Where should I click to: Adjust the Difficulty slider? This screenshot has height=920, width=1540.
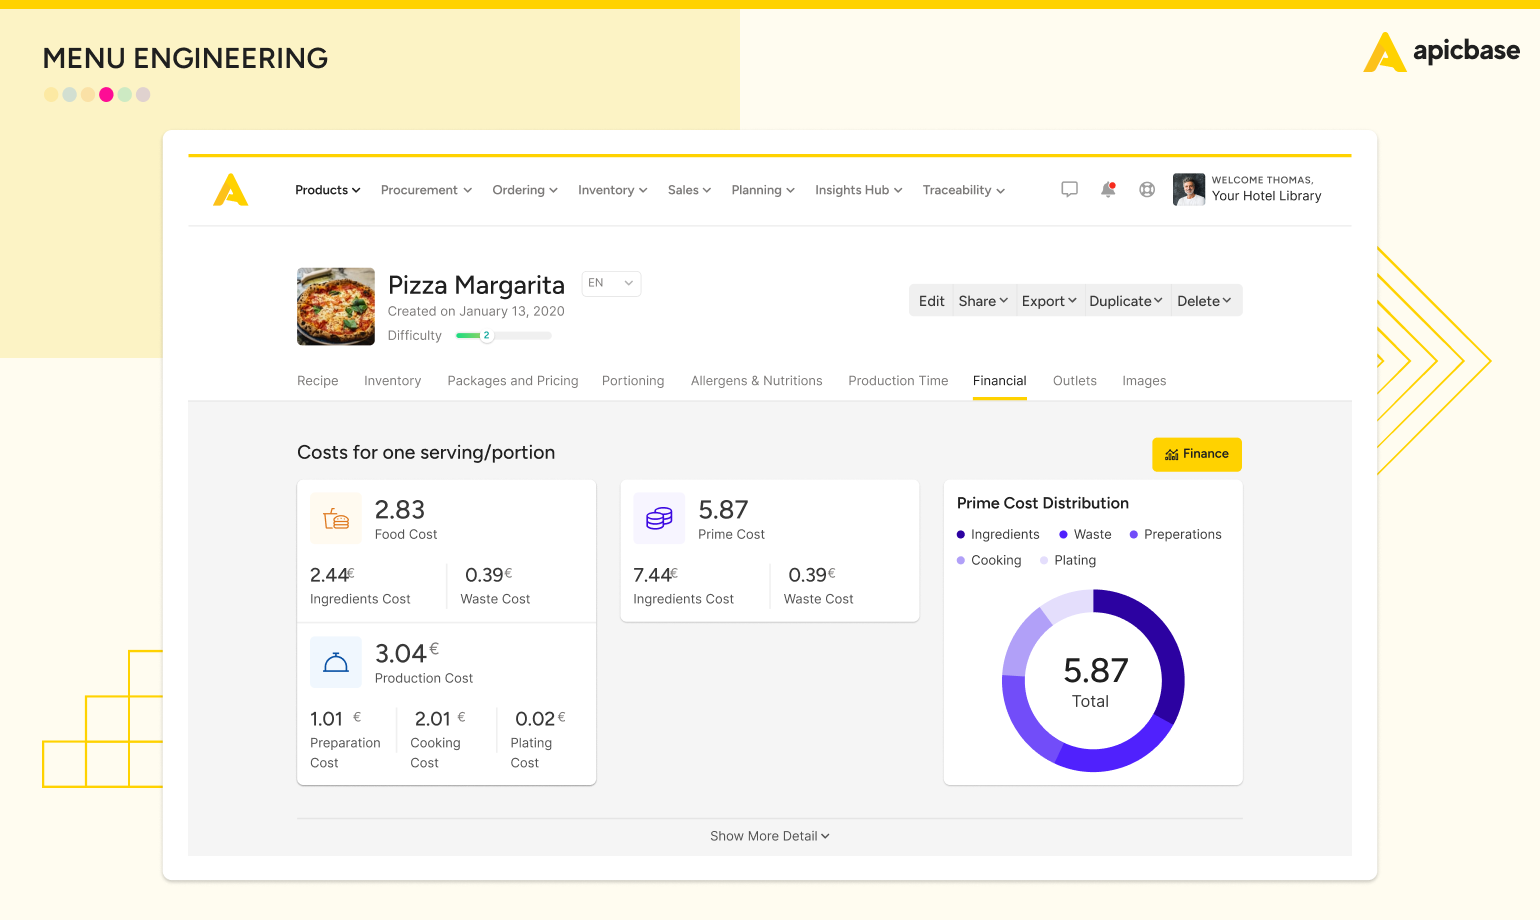tap(503, 336)
